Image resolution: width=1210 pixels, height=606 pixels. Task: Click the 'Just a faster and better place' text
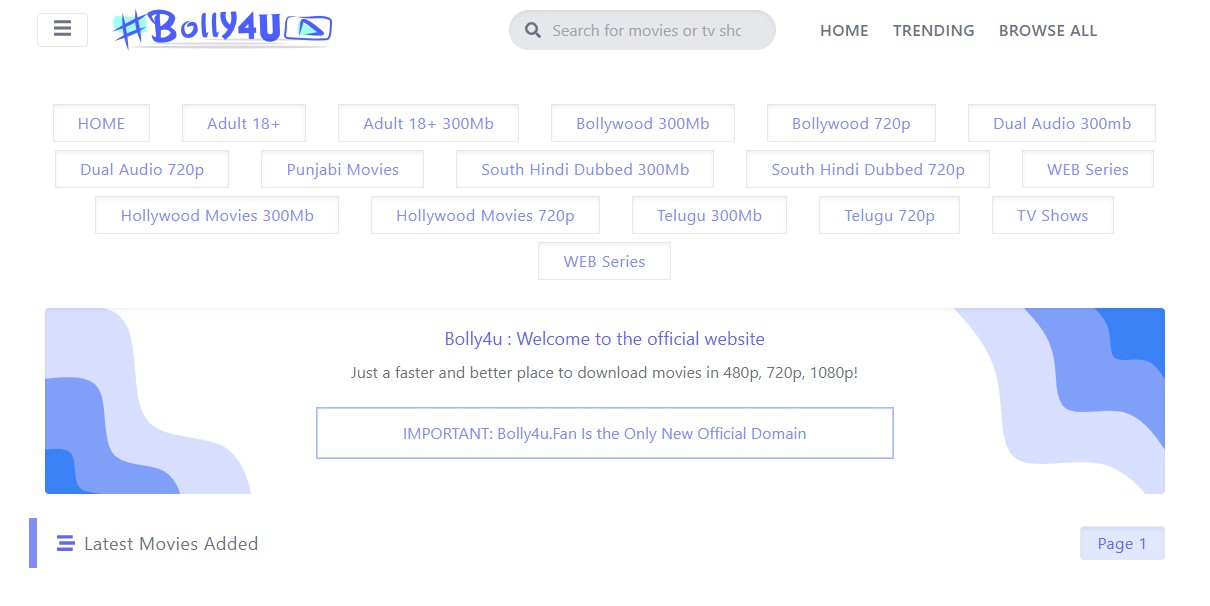[x=604, y=372]
